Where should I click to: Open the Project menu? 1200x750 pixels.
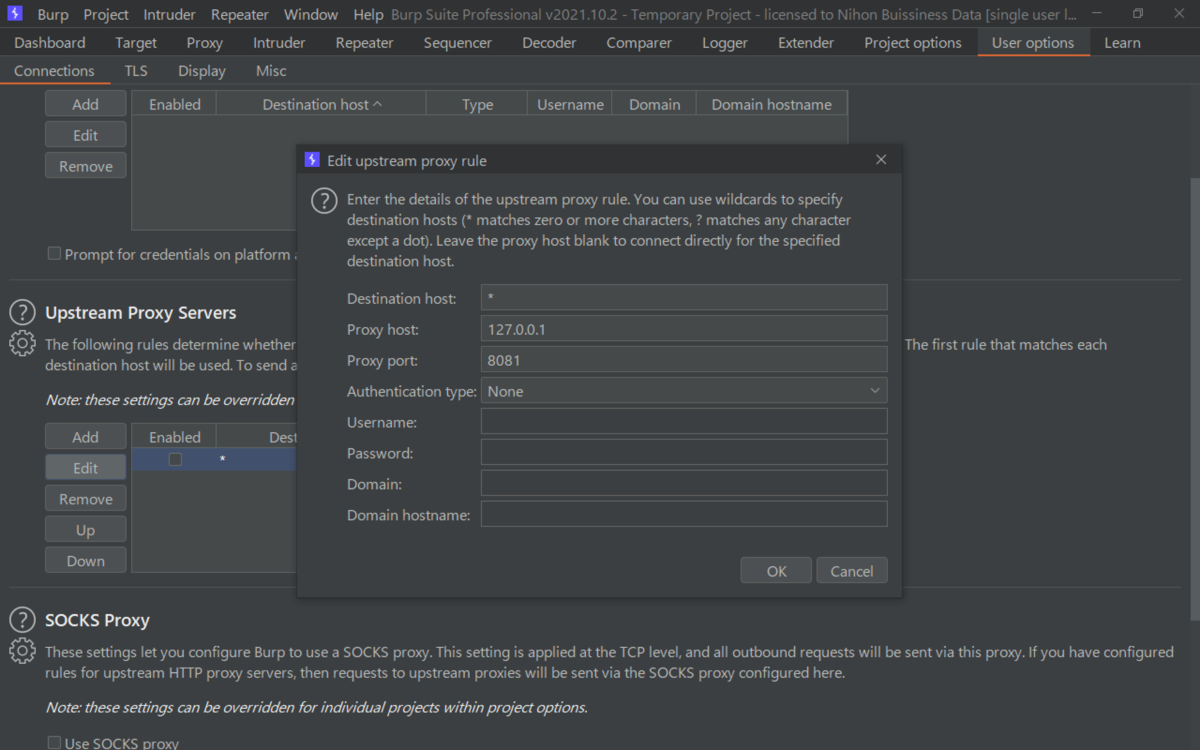pos(106,15)
